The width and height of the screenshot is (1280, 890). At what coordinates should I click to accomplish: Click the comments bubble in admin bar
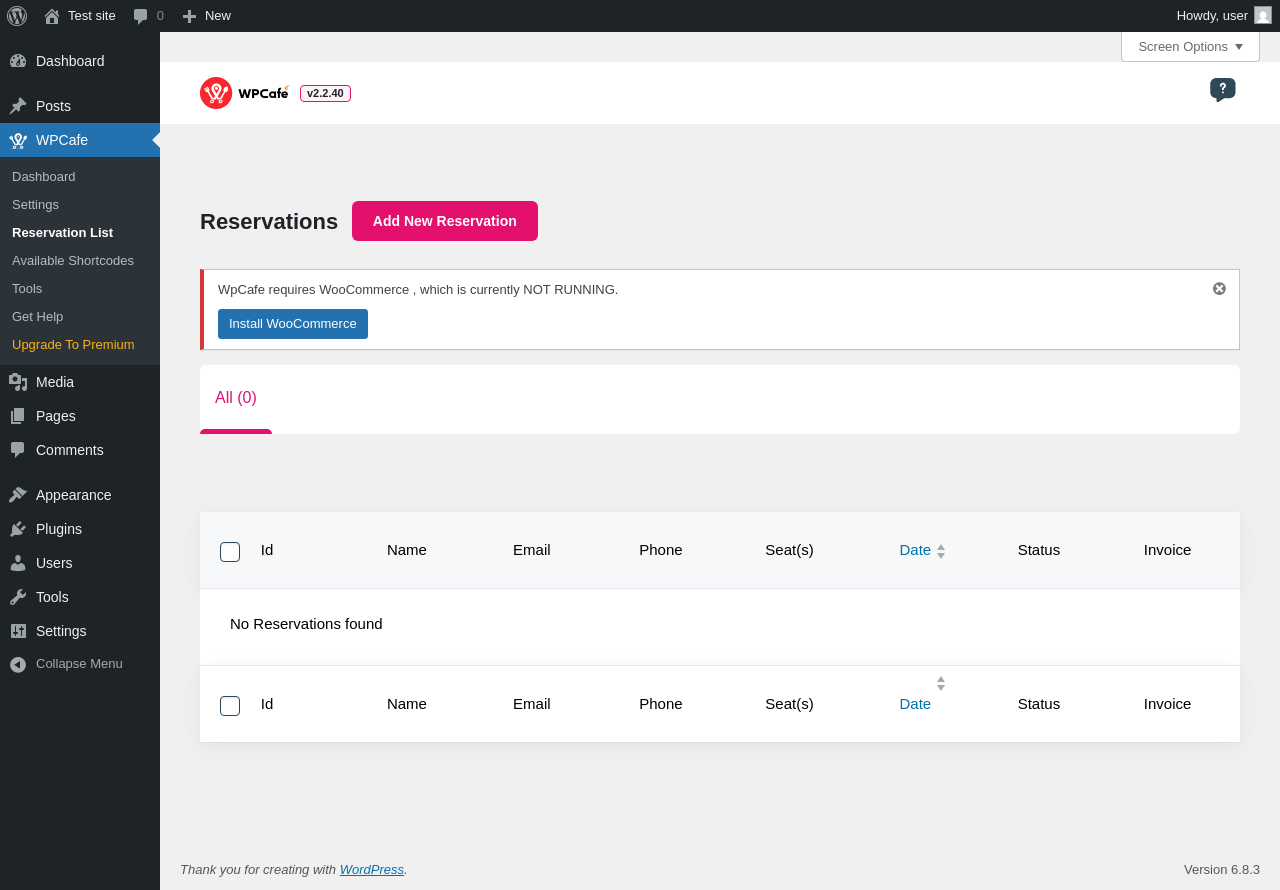[141, 16]
